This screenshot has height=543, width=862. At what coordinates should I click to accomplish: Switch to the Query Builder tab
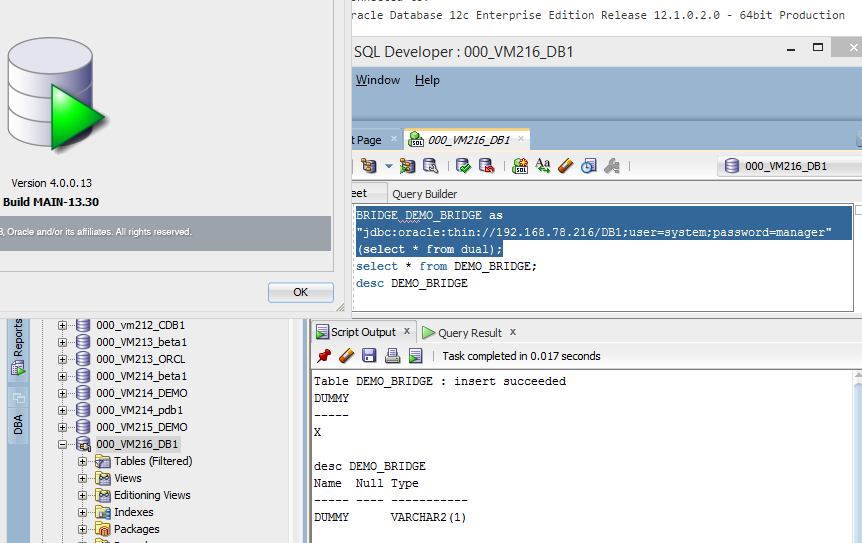pyautogui.click(x=424, y=194)
